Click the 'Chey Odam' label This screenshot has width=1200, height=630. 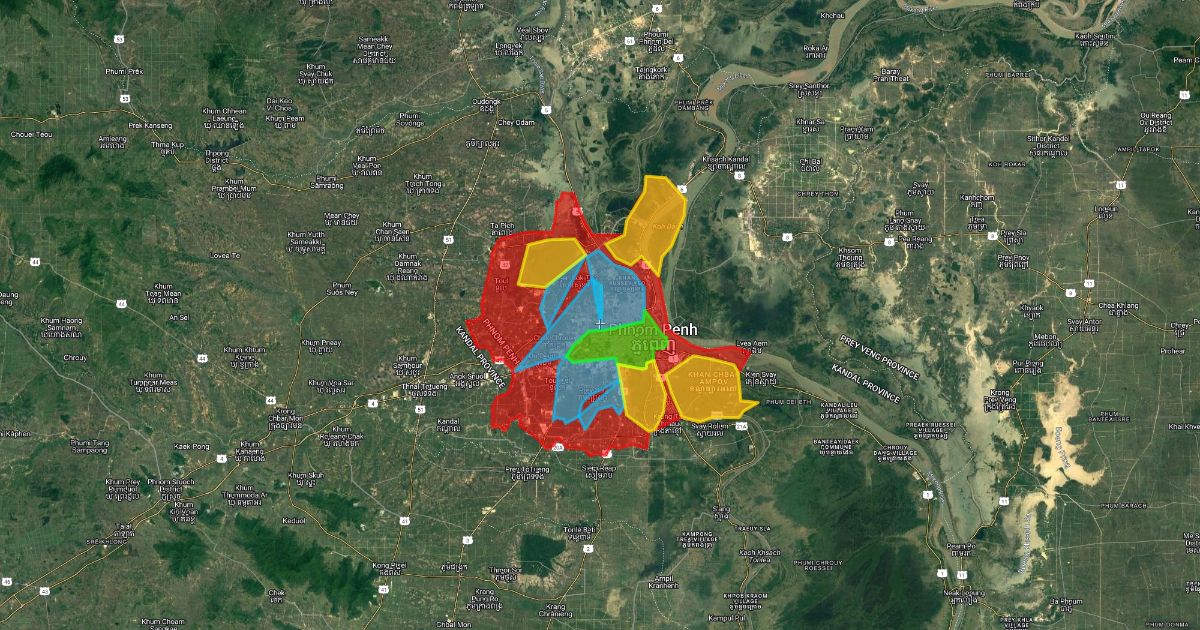point(517,122)
